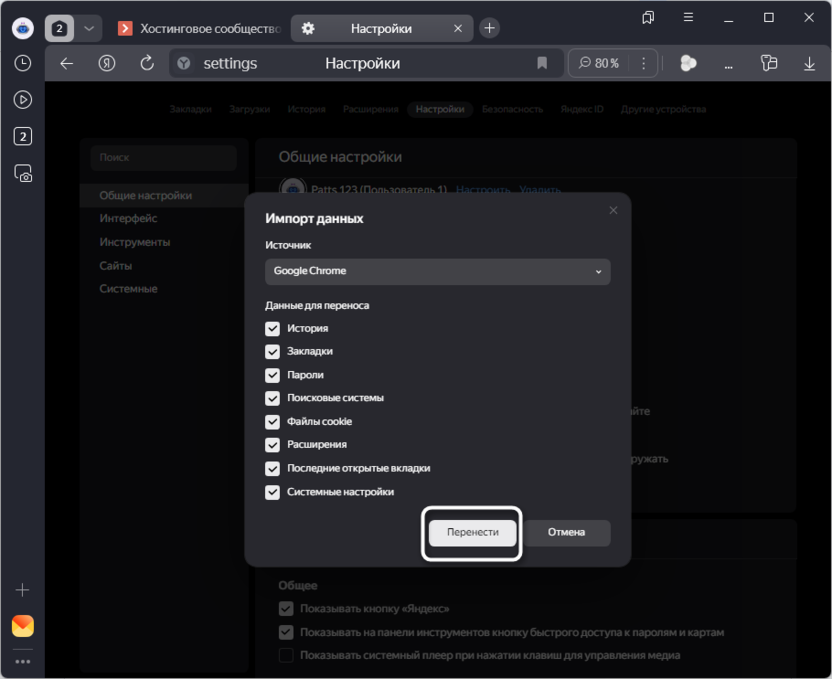The height and width of the screenshot is (679, 832).
Task: Uncheck the История checkbox
Action: click(272, 328)
